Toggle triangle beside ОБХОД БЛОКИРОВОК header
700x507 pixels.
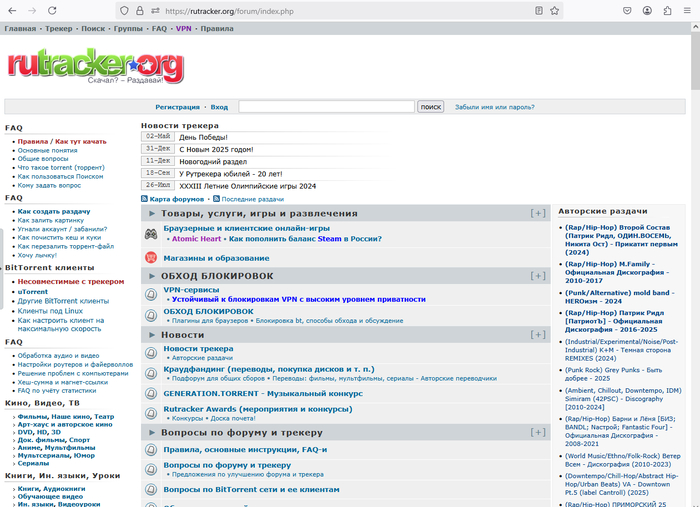152,276
